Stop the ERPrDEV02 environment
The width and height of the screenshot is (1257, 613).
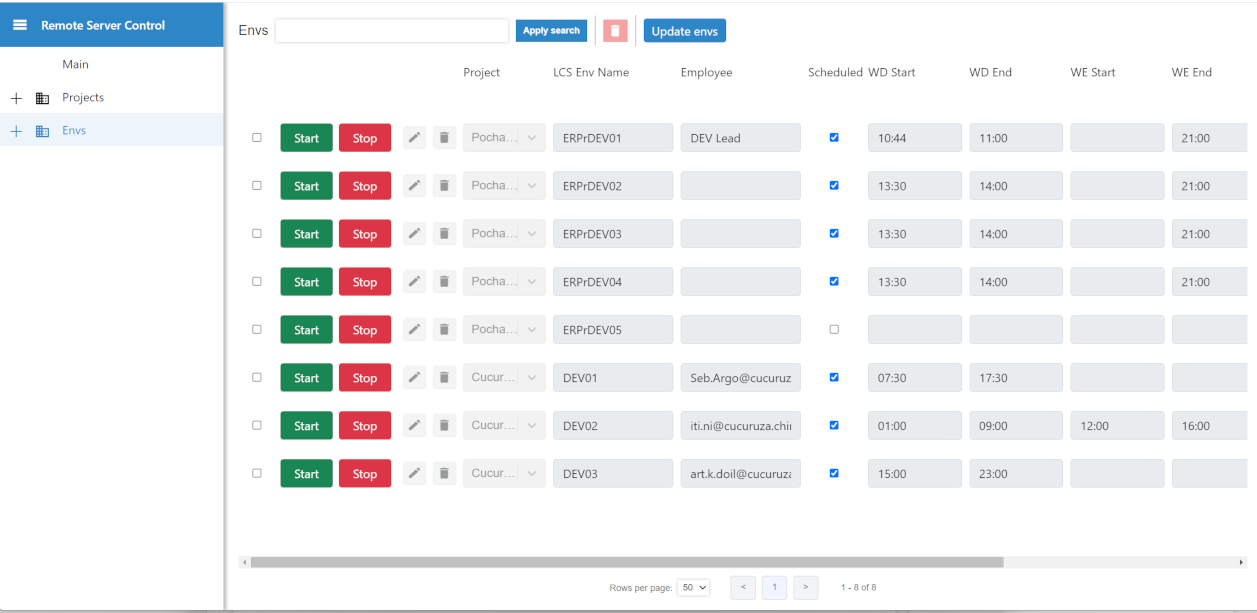point(365,186)
